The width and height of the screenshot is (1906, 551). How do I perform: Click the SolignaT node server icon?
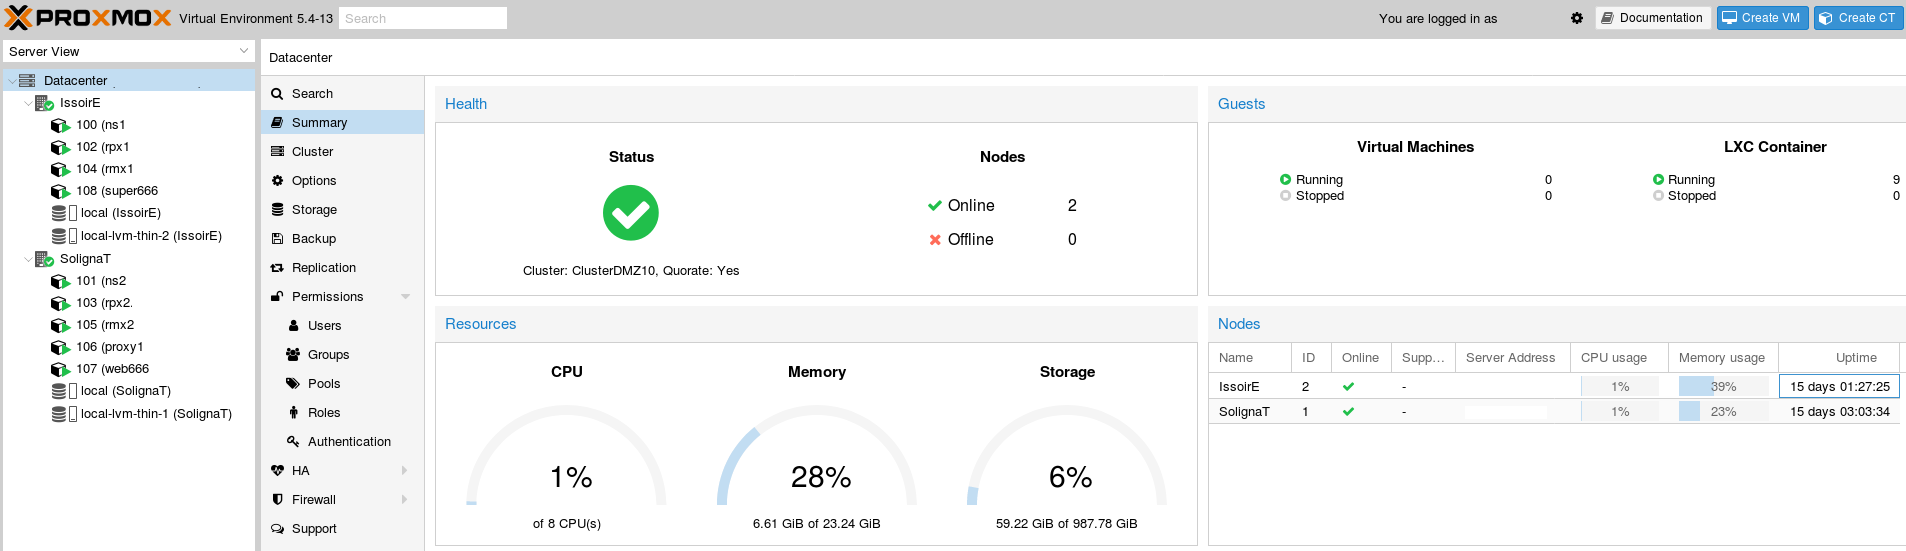(44, 259)
